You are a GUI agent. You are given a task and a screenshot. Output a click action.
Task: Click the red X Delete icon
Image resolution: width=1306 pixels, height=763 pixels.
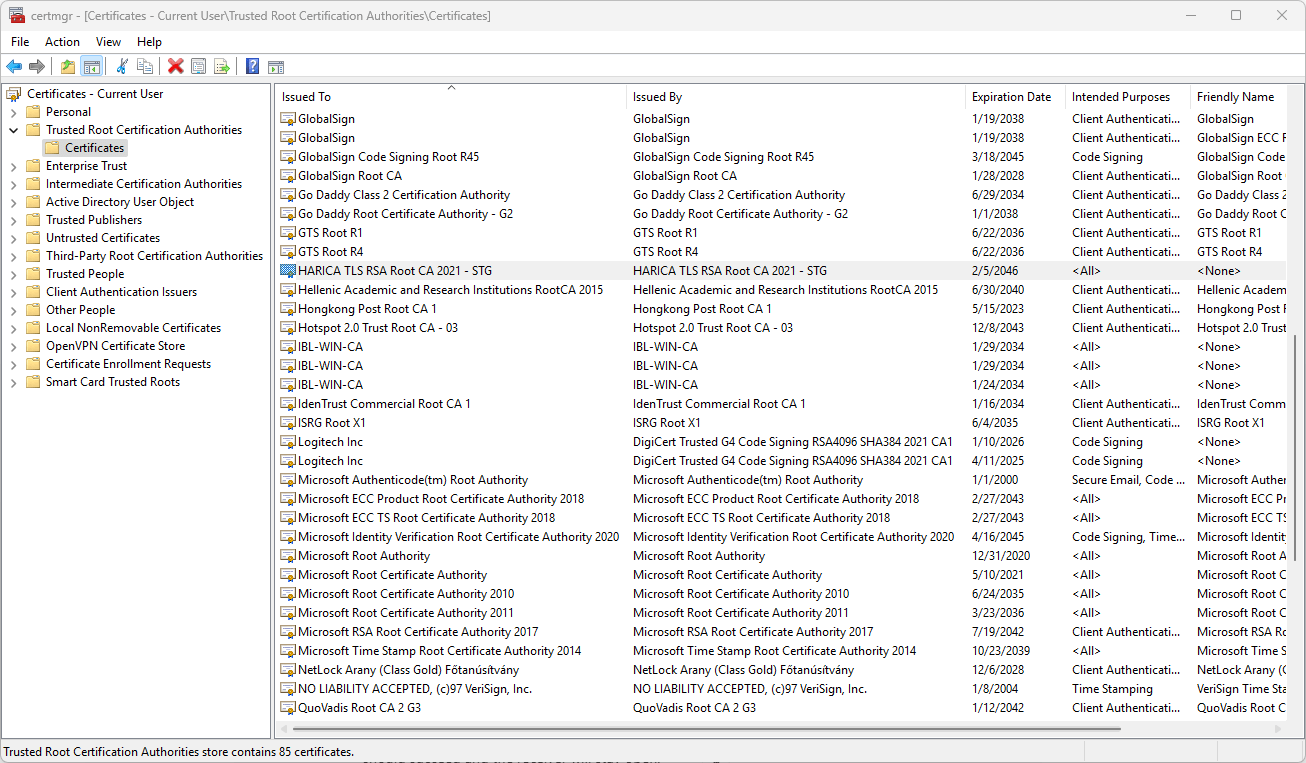click(x=176, y=66)
